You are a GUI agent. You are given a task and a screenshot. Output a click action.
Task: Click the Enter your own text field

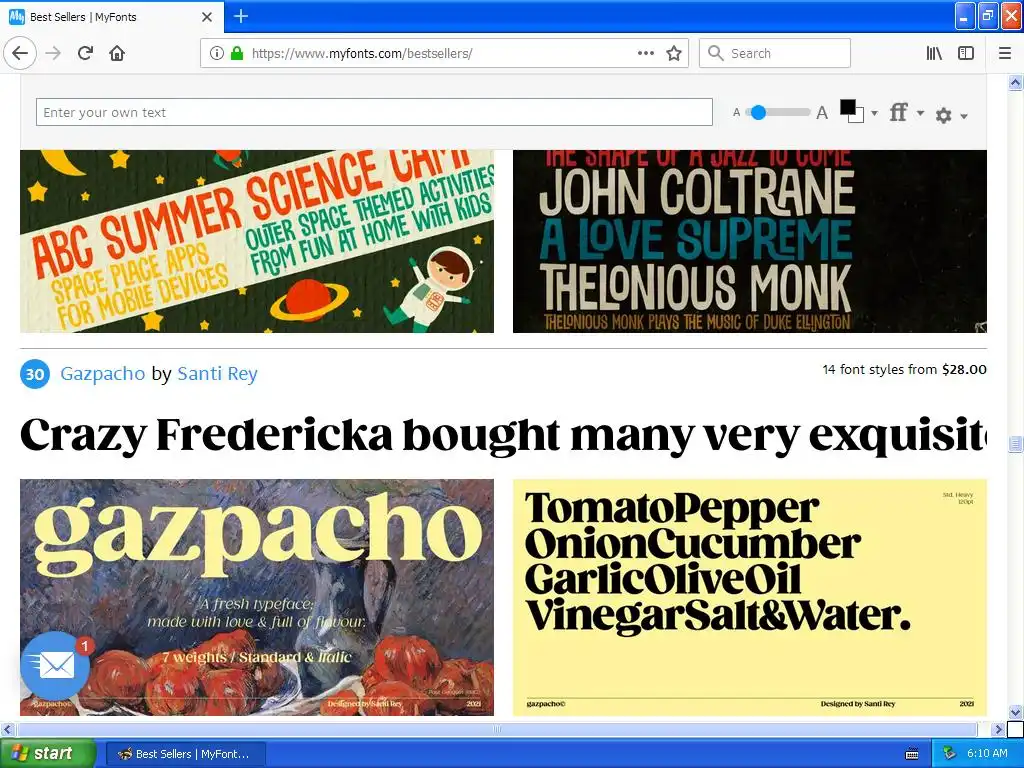374,112
